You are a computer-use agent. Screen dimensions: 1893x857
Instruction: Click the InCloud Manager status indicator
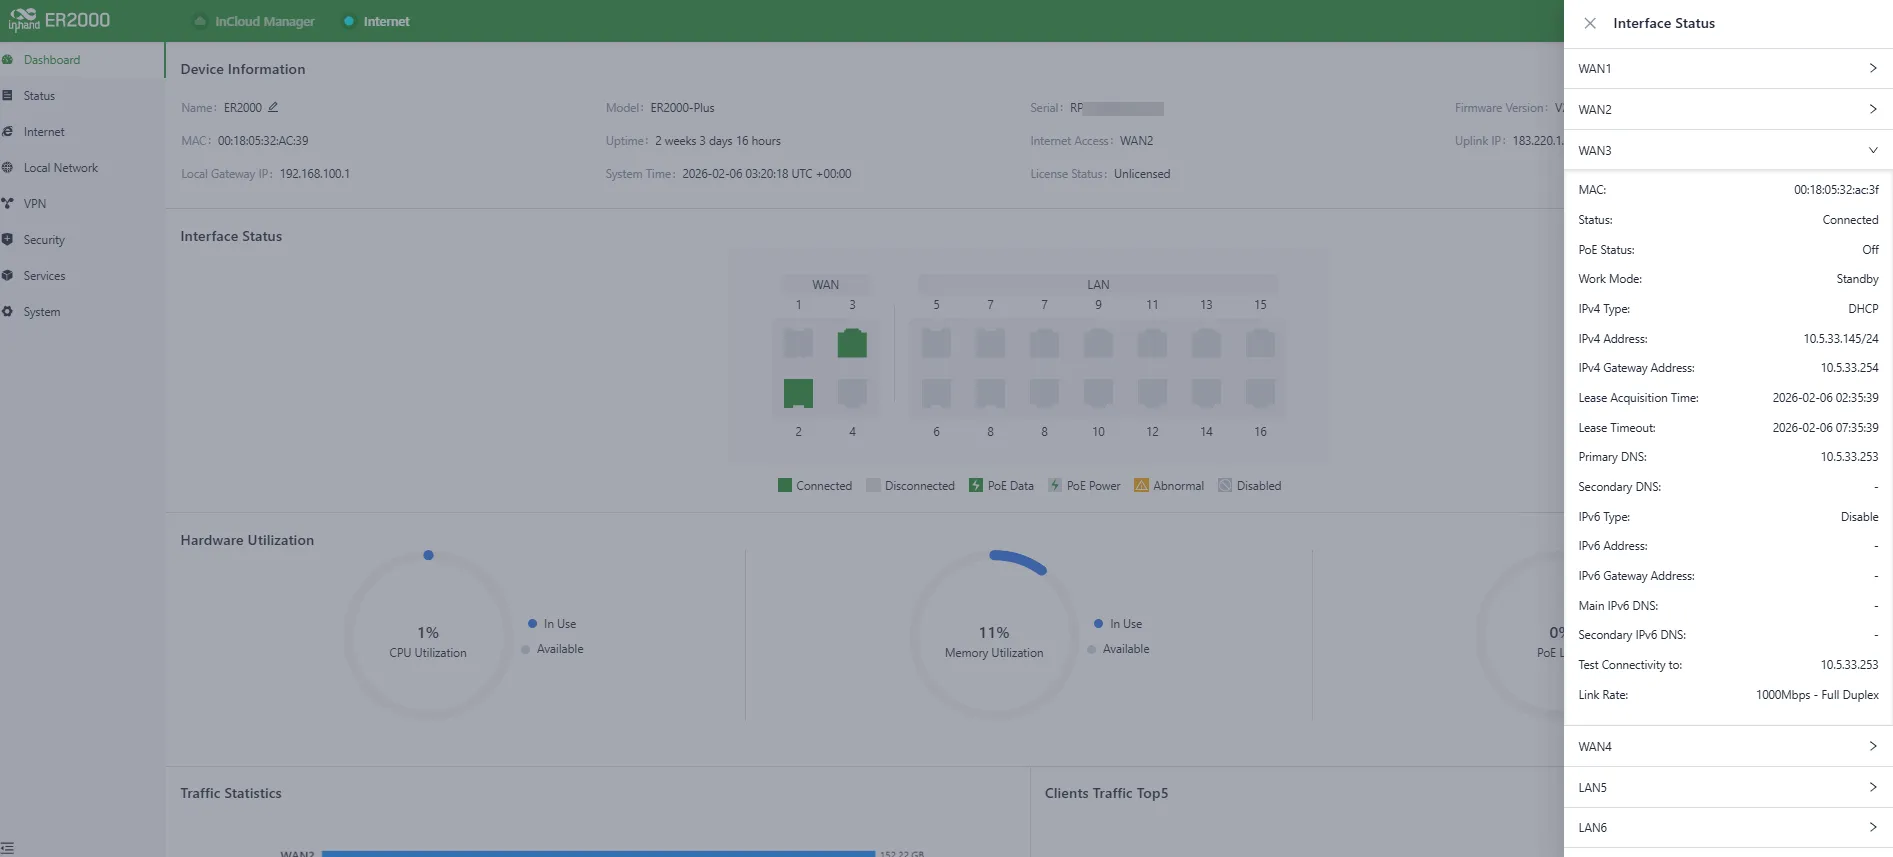coord(255,21)
